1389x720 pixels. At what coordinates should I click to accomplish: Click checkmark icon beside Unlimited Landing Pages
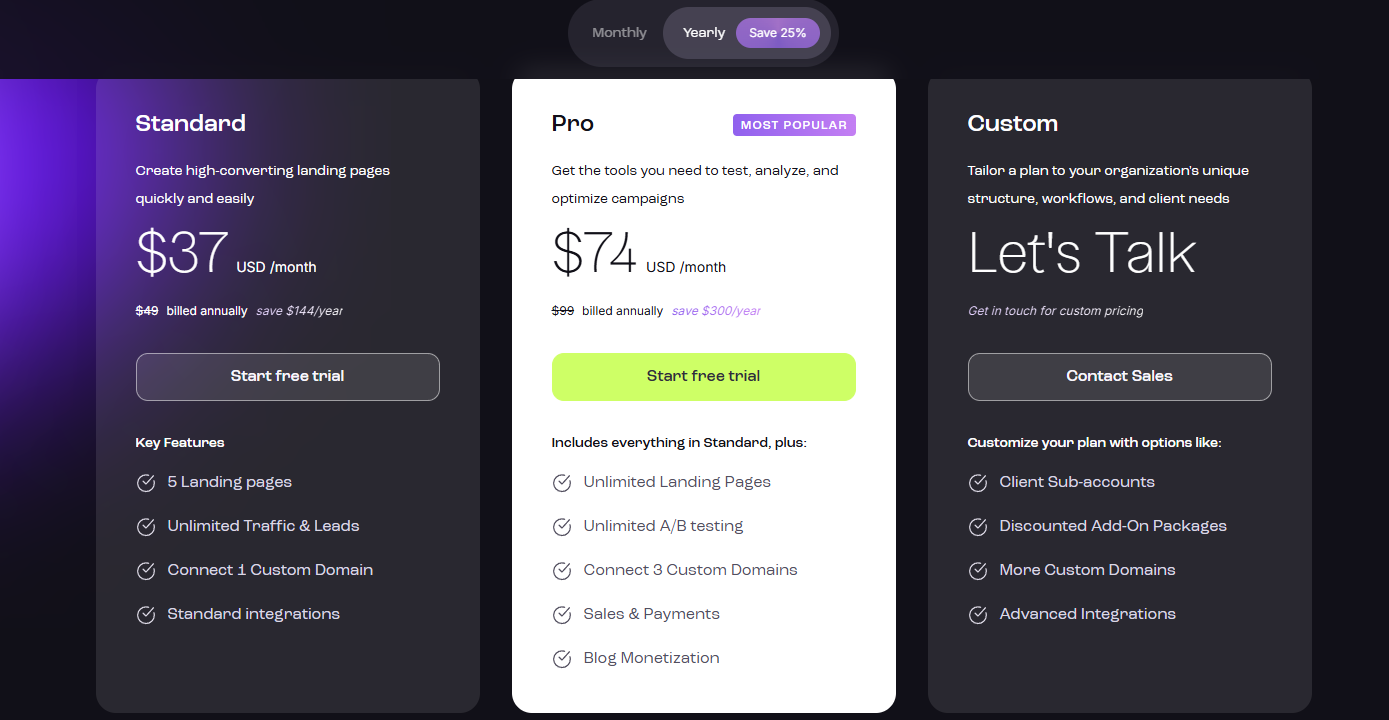tap(562, 483)
